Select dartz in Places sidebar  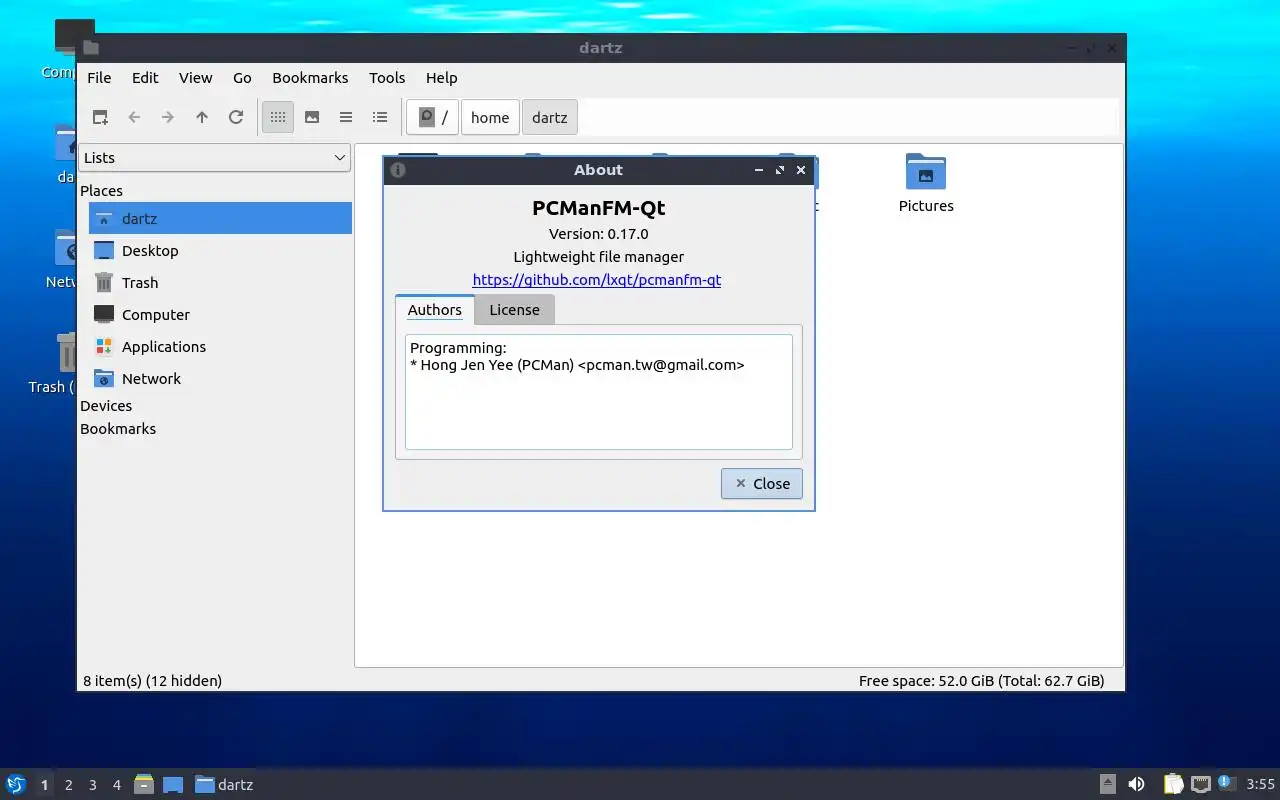(220, 218)
